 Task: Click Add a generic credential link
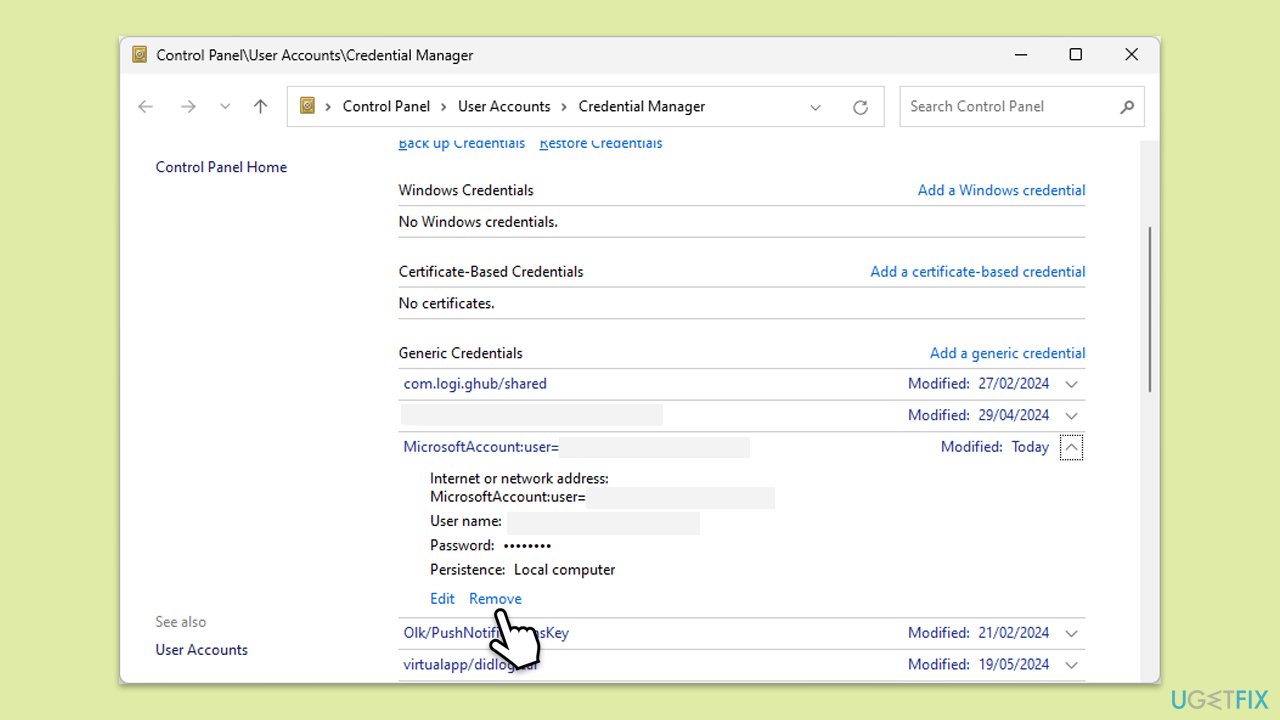click(x=1007, y=353)
